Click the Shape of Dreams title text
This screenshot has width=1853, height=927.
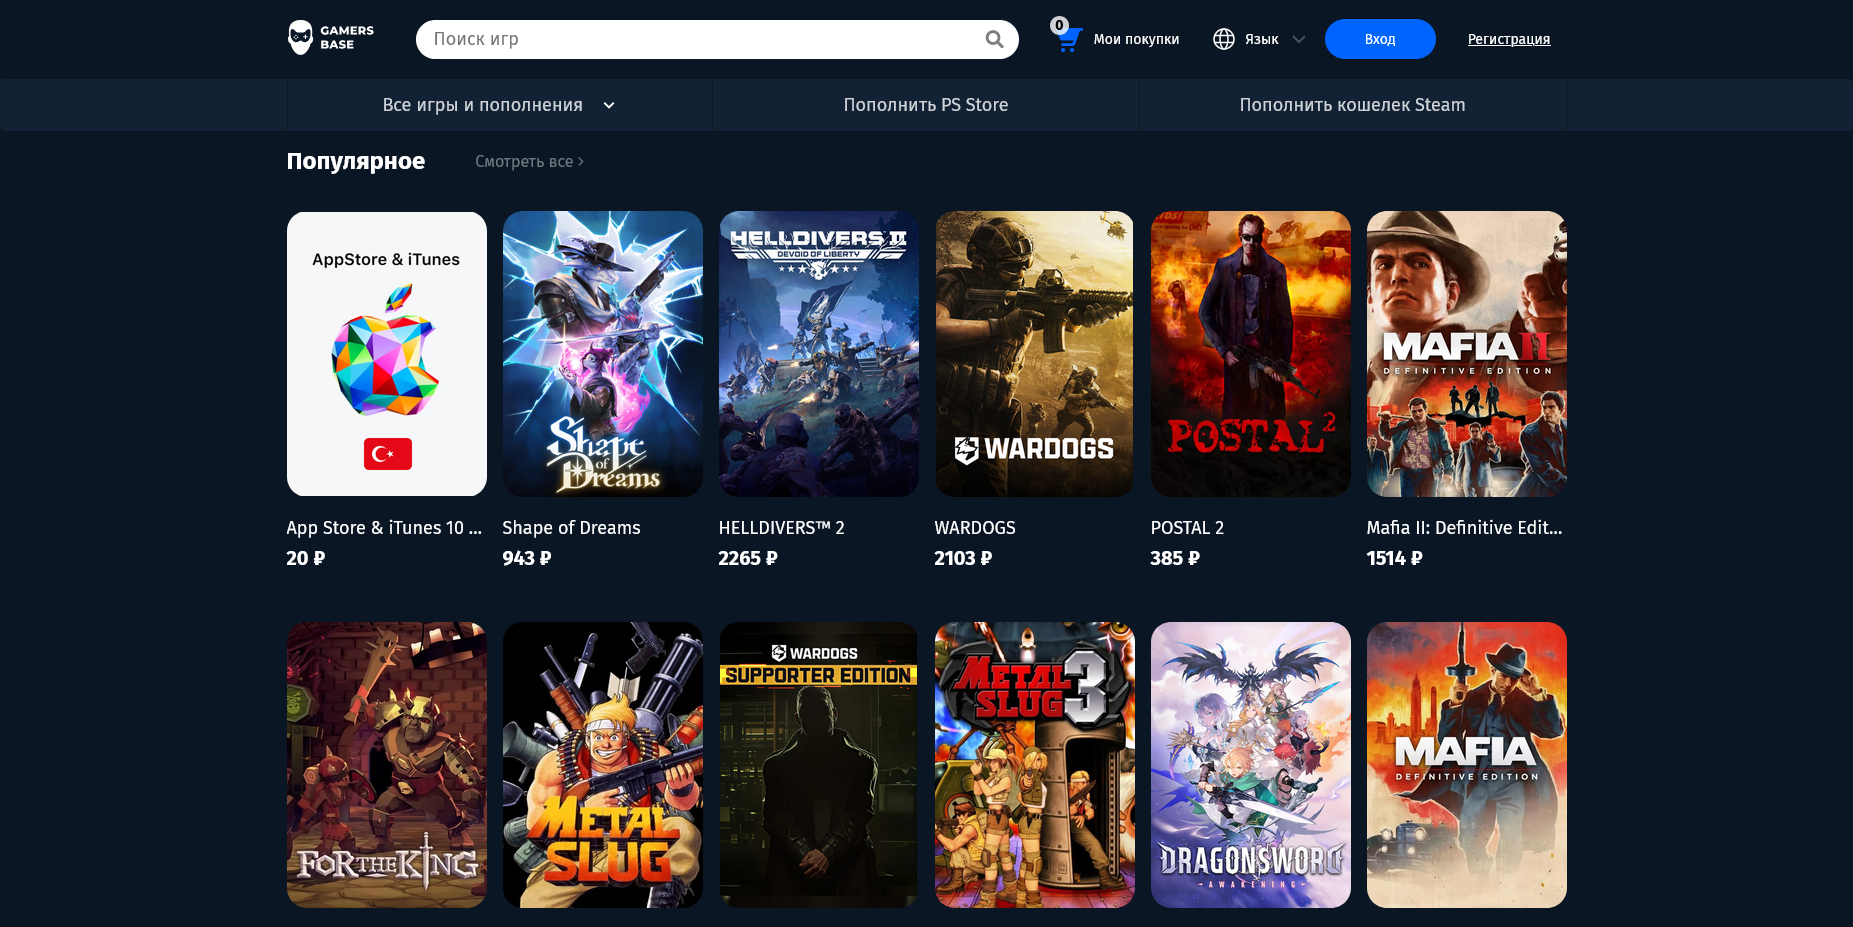(x=571, y=528)
